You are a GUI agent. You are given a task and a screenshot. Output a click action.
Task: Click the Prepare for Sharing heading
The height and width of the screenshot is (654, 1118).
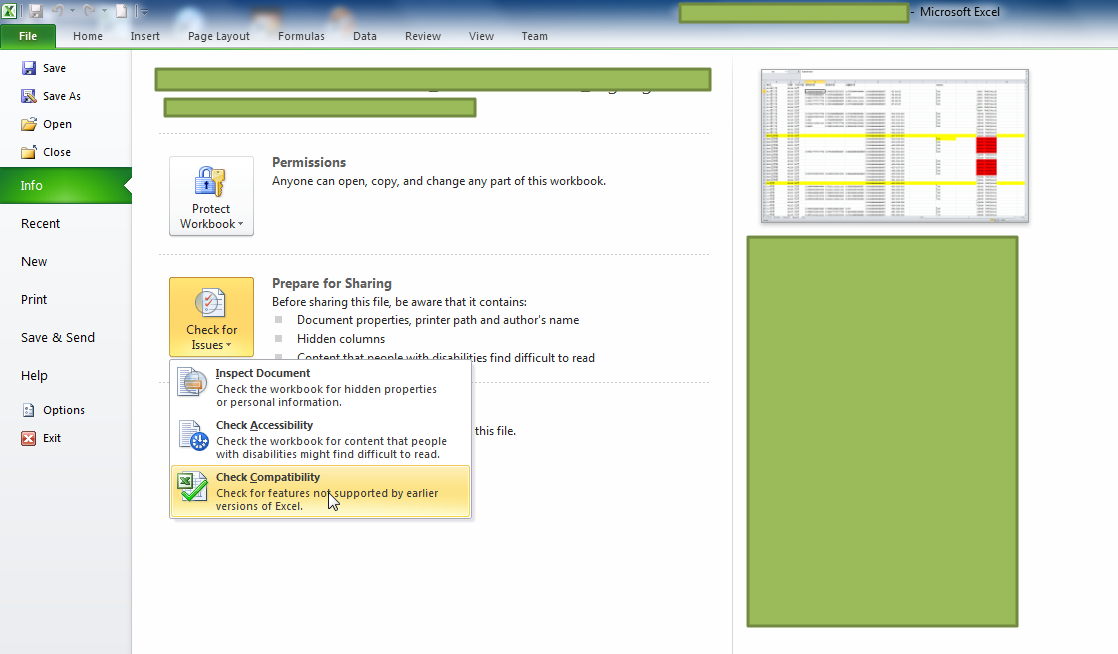(x=332, y=283)
